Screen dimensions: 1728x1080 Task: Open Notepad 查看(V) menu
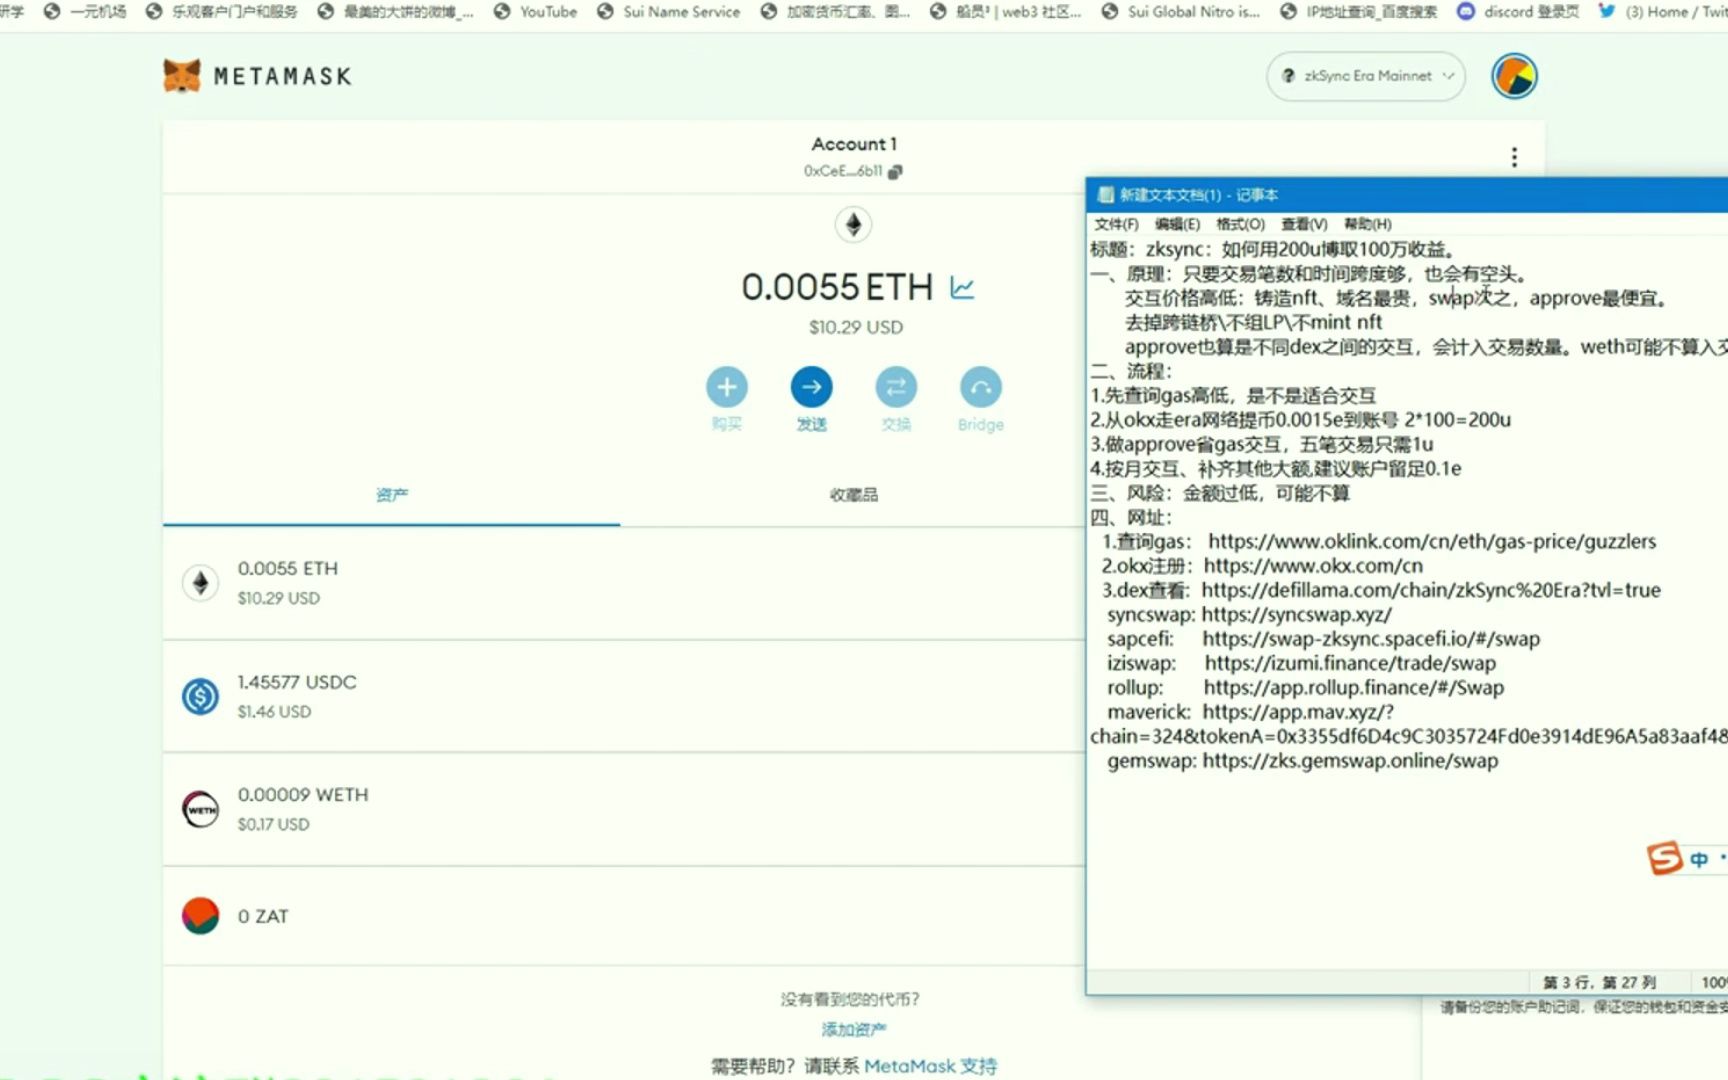[1304, 224]
